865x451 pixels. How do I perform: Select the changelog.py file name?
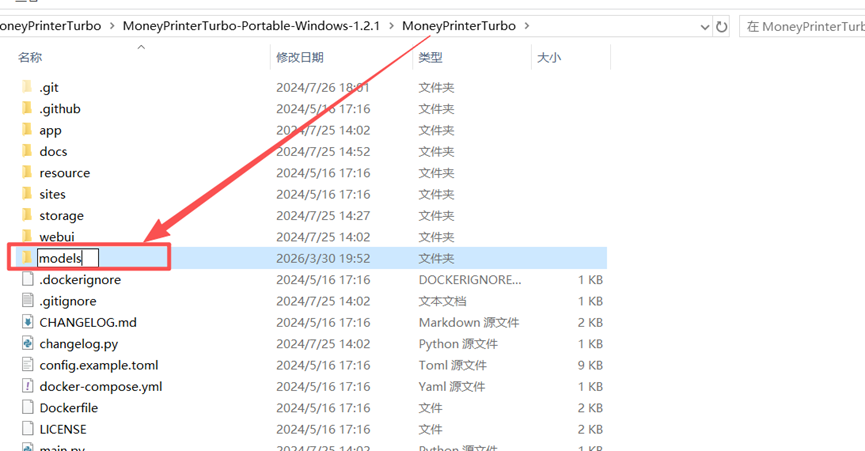[78, 344]
